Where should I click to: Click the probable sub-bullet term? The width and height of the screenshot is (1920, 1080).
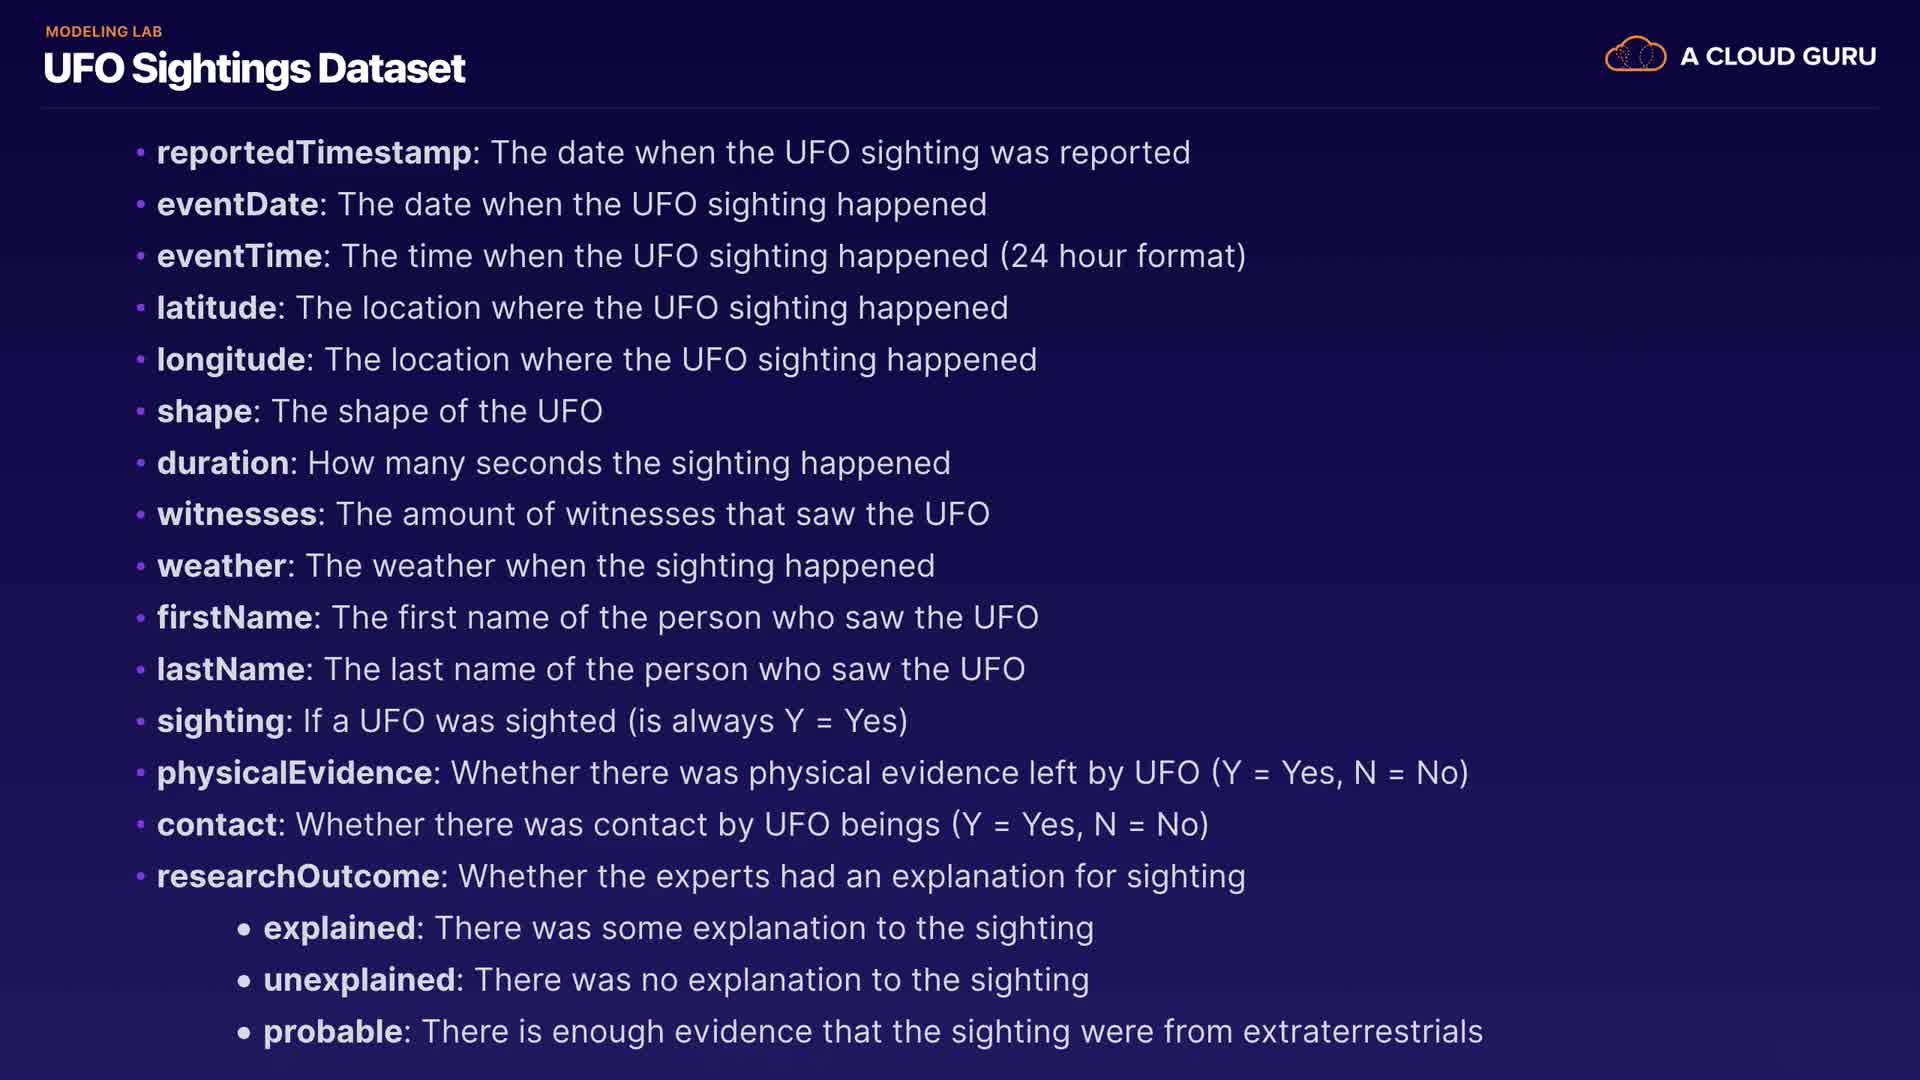click(332, 1032)
